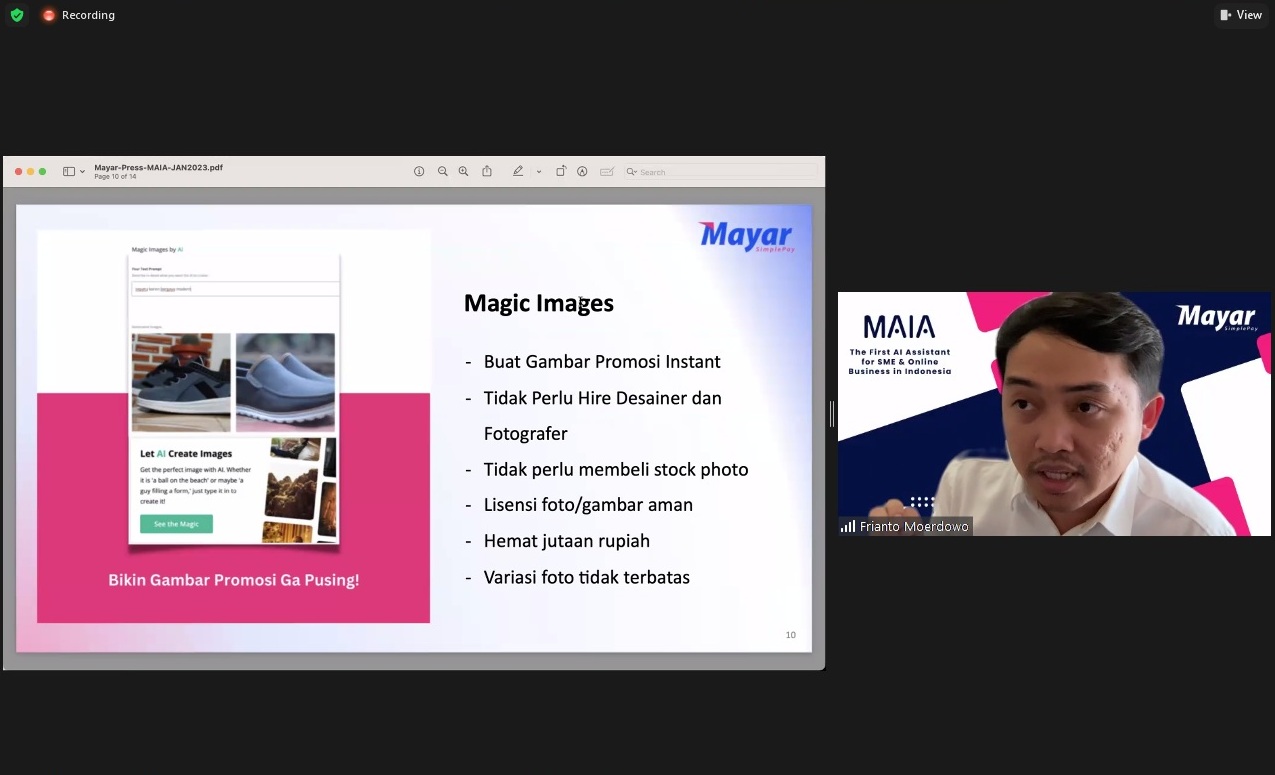1275x775 pixels.
Task: Toggle fullscreen with the green traffic light
Action: tap(42, 171)
